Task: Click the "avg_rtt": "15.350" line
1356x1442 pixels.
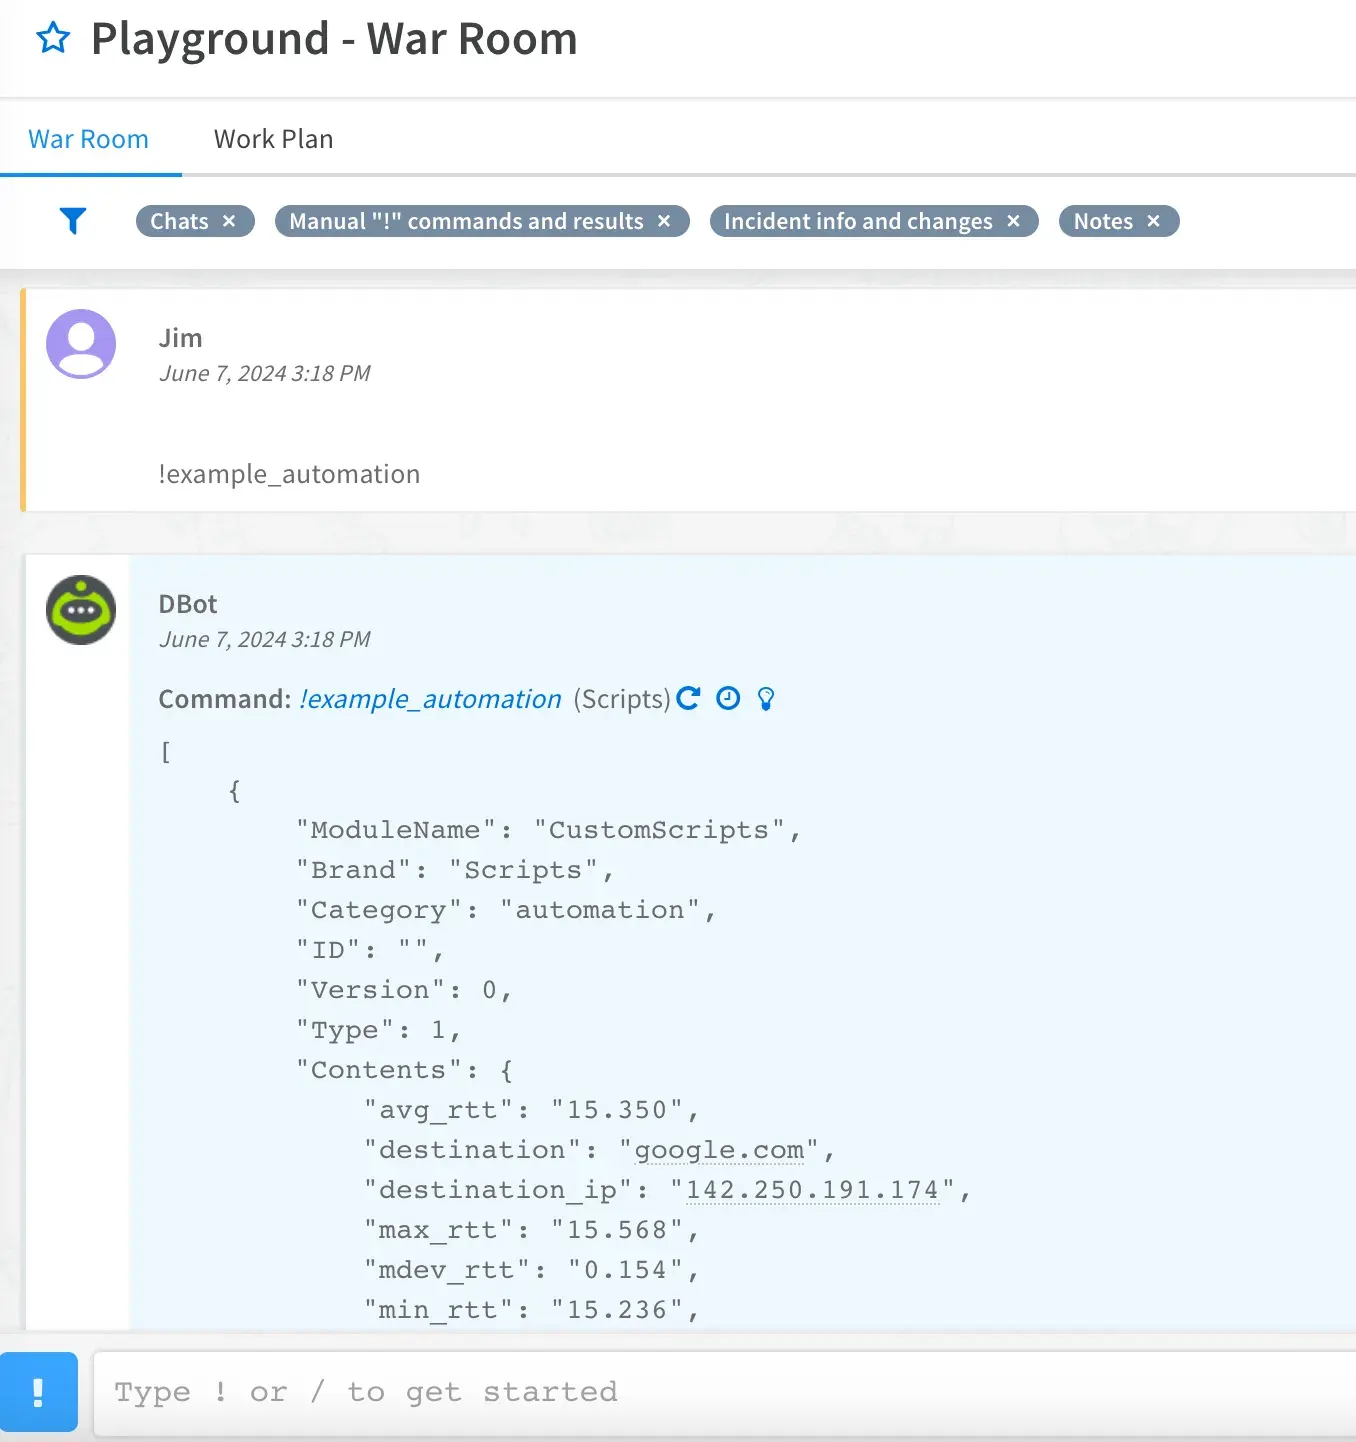Action: click(x=531, y=1110)
